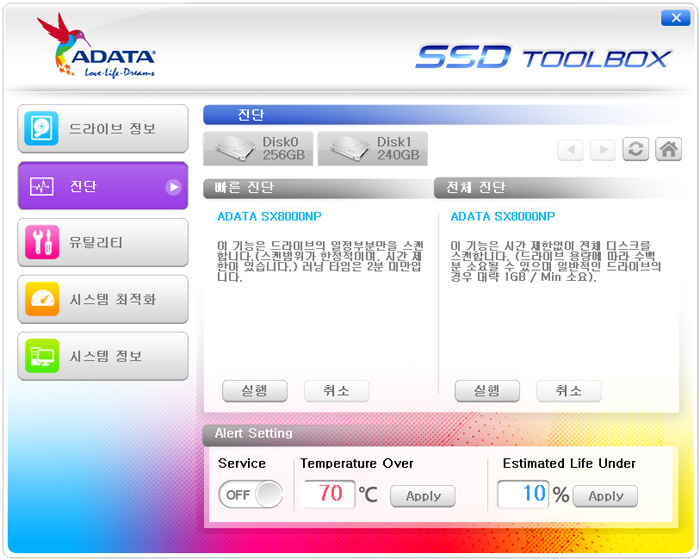Click the diagnostic waveform icon
This screenshot has height=560, width=700.
click(42, 186)
